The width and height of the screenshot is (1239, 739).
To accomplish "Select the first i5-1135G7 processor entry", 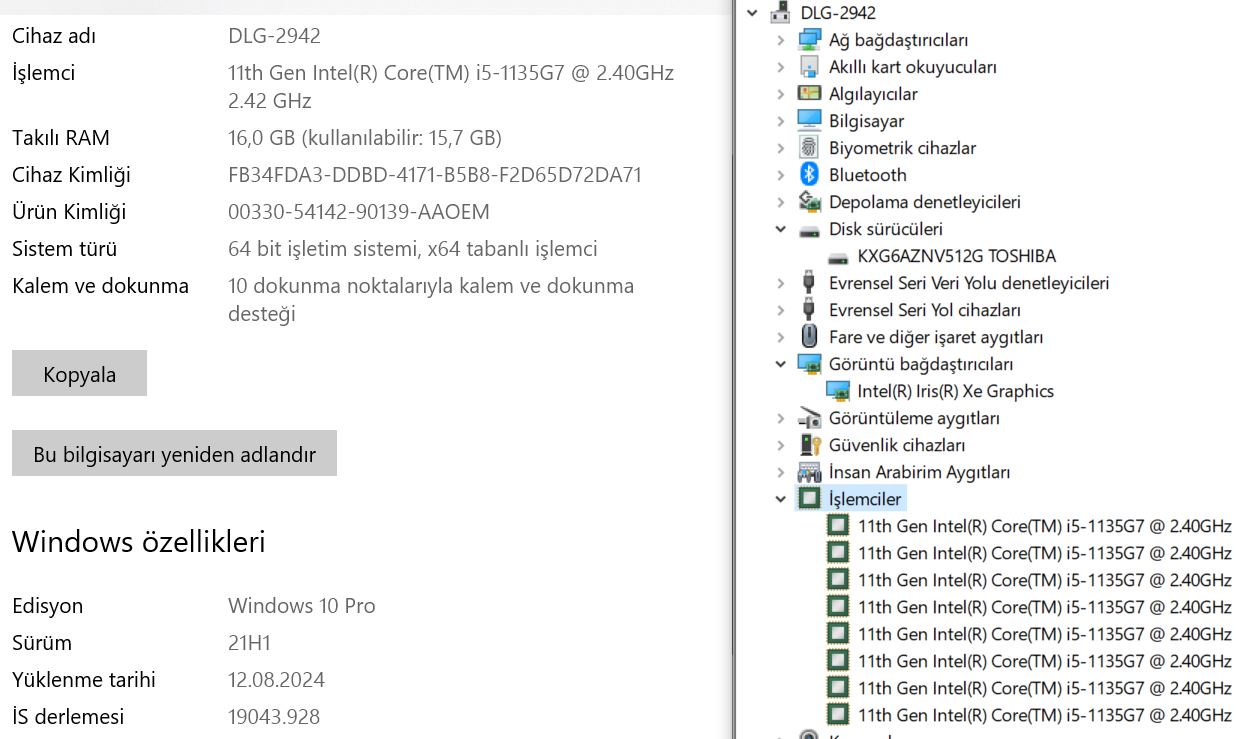I will point(1044,526).
